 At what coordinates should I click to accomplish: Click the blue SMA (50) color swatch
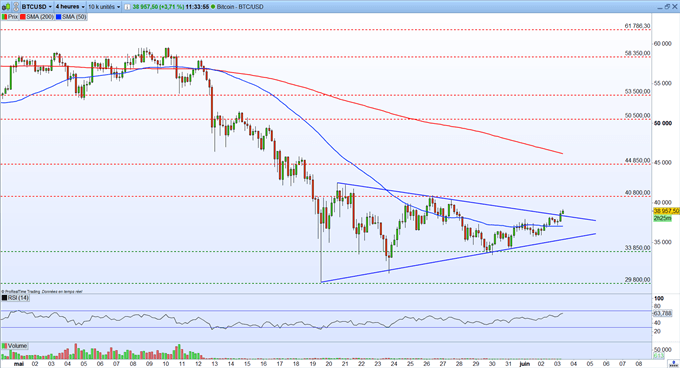click(59, 17)
